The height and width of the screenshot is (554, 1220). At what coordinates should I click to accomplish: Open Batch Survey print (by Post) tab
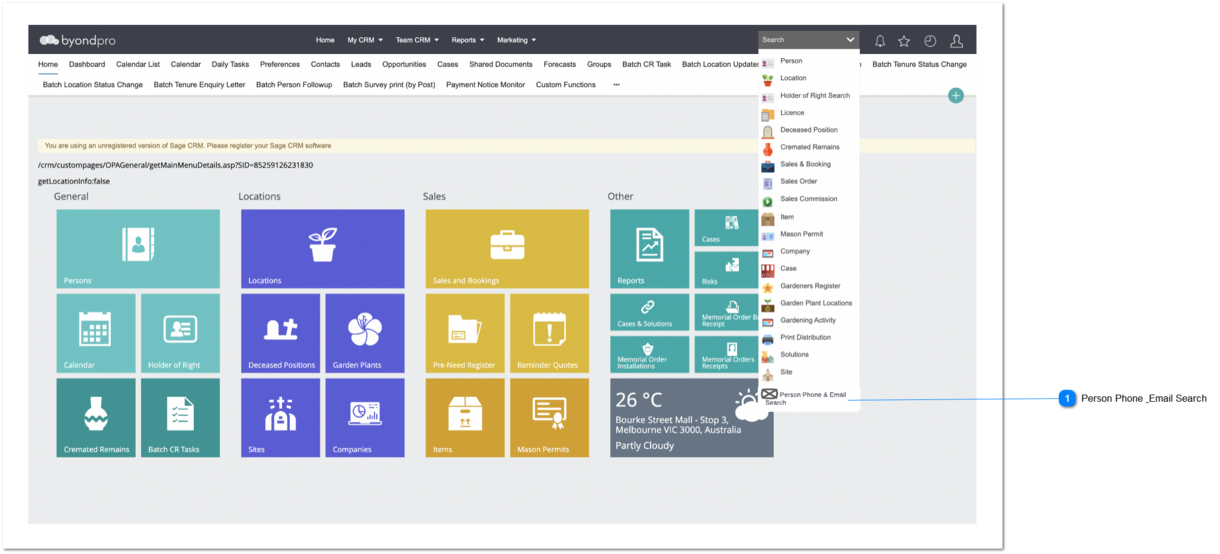pyautogui.click(x=389, y=85)
